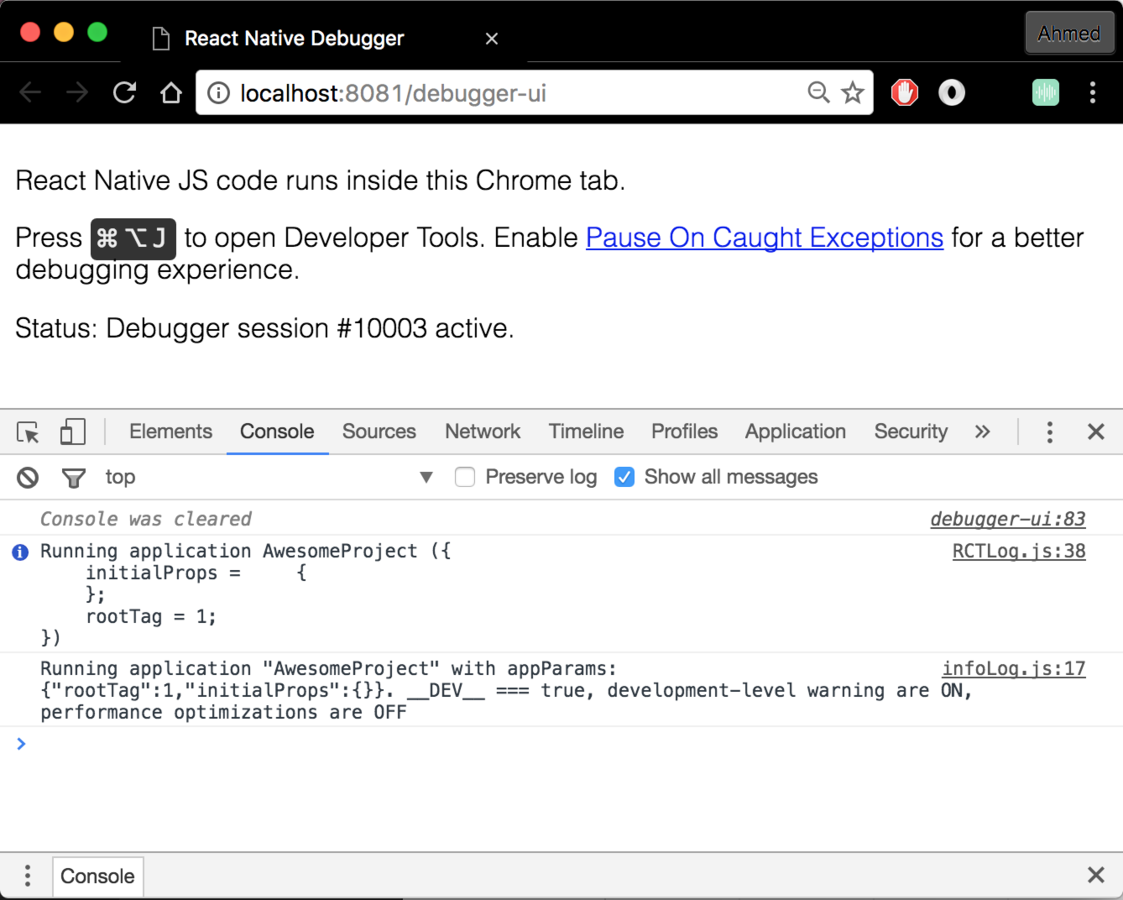Open the console drawer three-dot menu
1123x900 pixels.
pos(27,876)
